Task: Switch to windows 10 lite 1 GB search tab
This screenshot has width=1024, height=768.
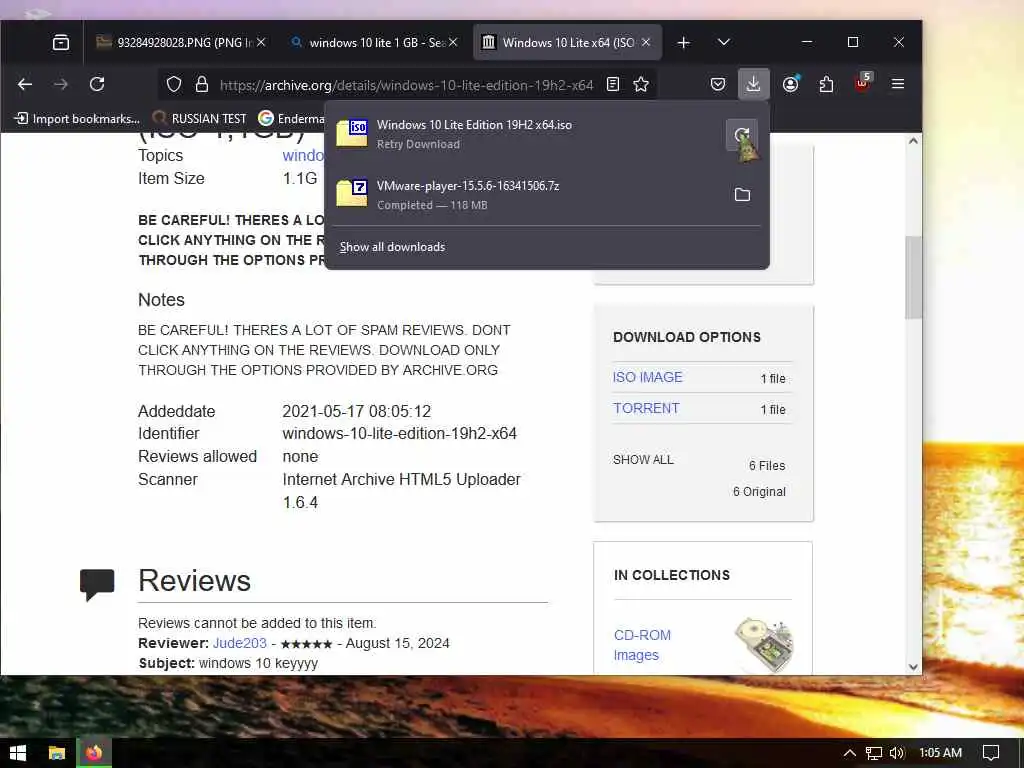Action: (375, 42)
